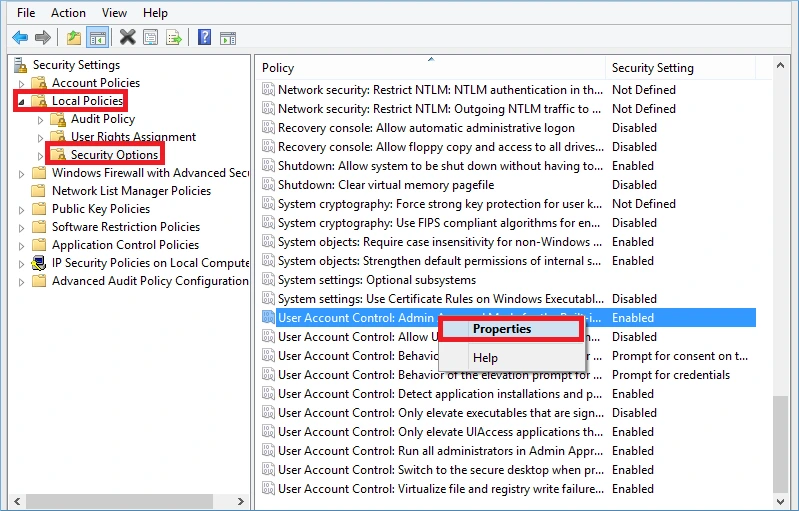
Task: Expand the Public Key Policies node
Action: [x=22, y=209]
